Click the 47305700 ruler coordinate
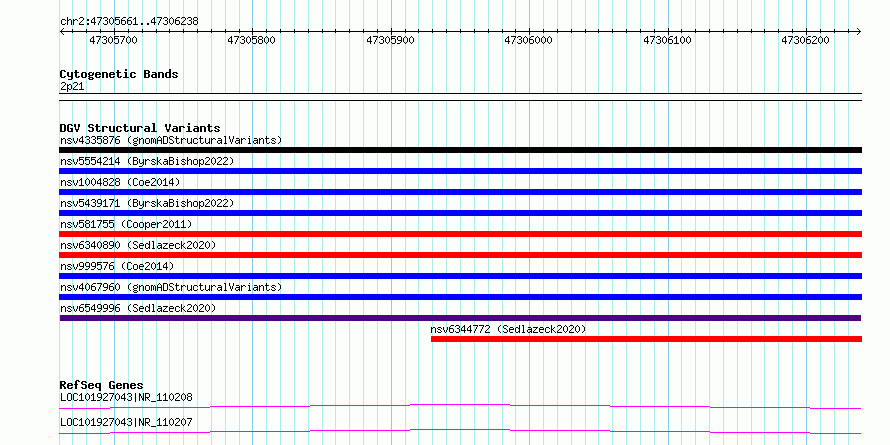This screenshot has width=890, height=445. [114, 40]
